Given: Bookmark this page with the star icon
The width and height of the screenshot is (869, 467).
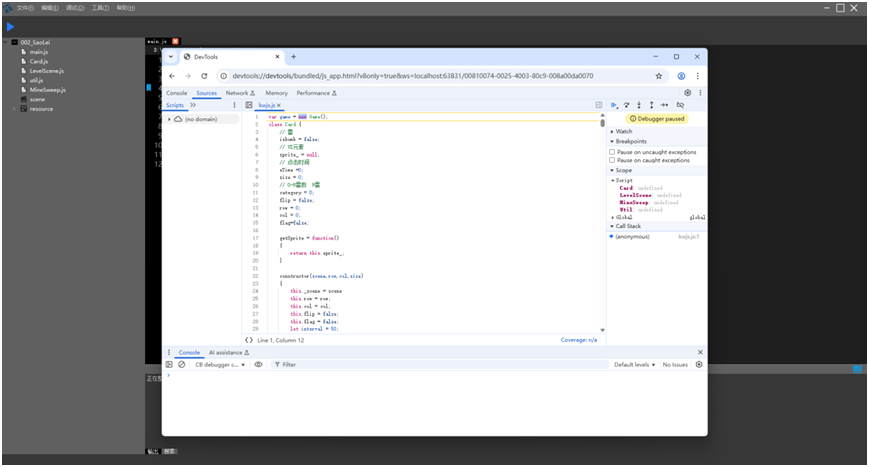Looking at the screenshot, I should click(658, 76).
